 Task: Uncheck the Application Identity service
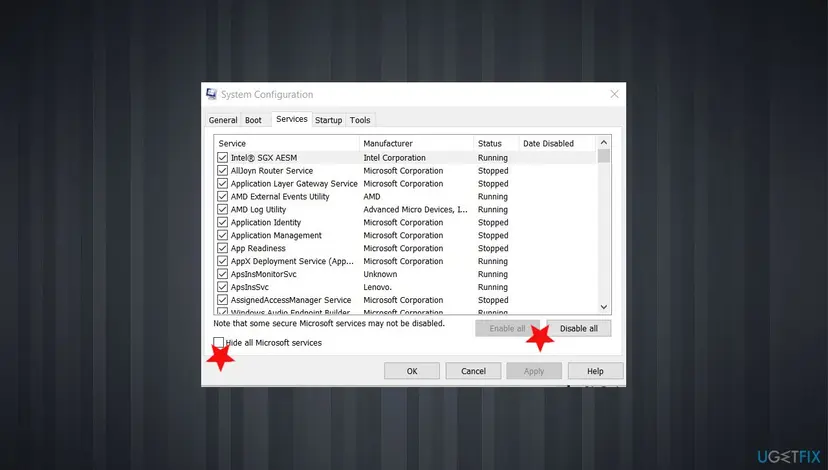(x=222, y=222)
